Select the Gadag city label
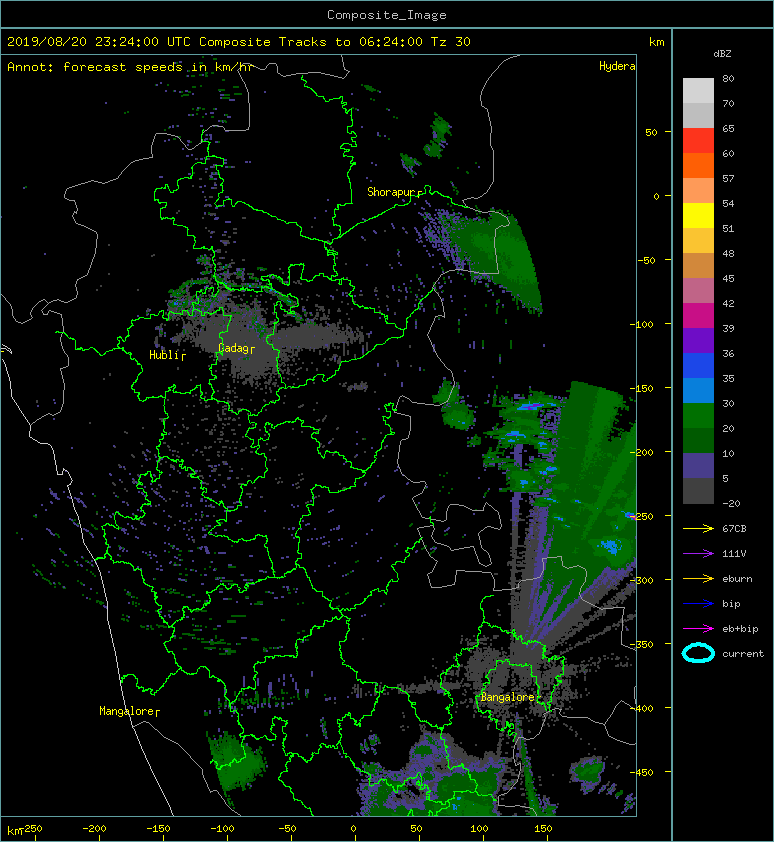Viewport: 774px width, 842px height. tap(233, 349)
